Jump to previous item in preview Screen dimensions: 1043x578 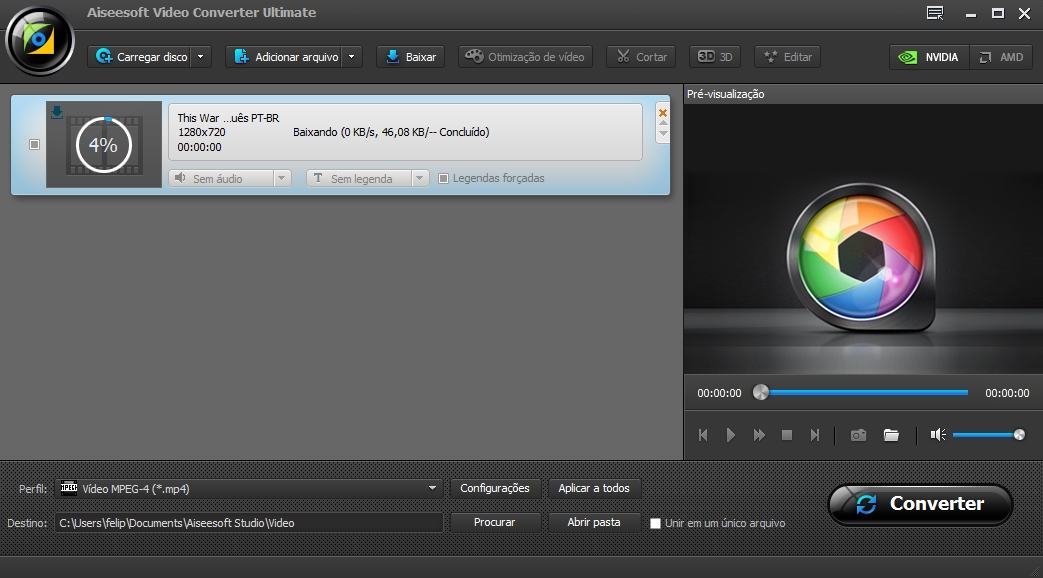click(703, 435)
